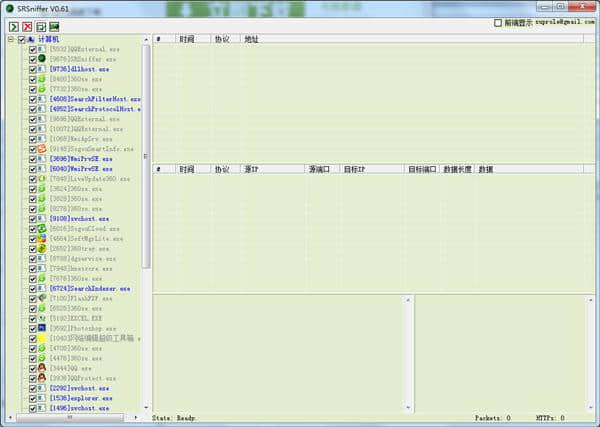Screen dimensions: 600x427
Task: Click the SogouSmartInfo.exe orange process icon
Action: click(42, 149)
